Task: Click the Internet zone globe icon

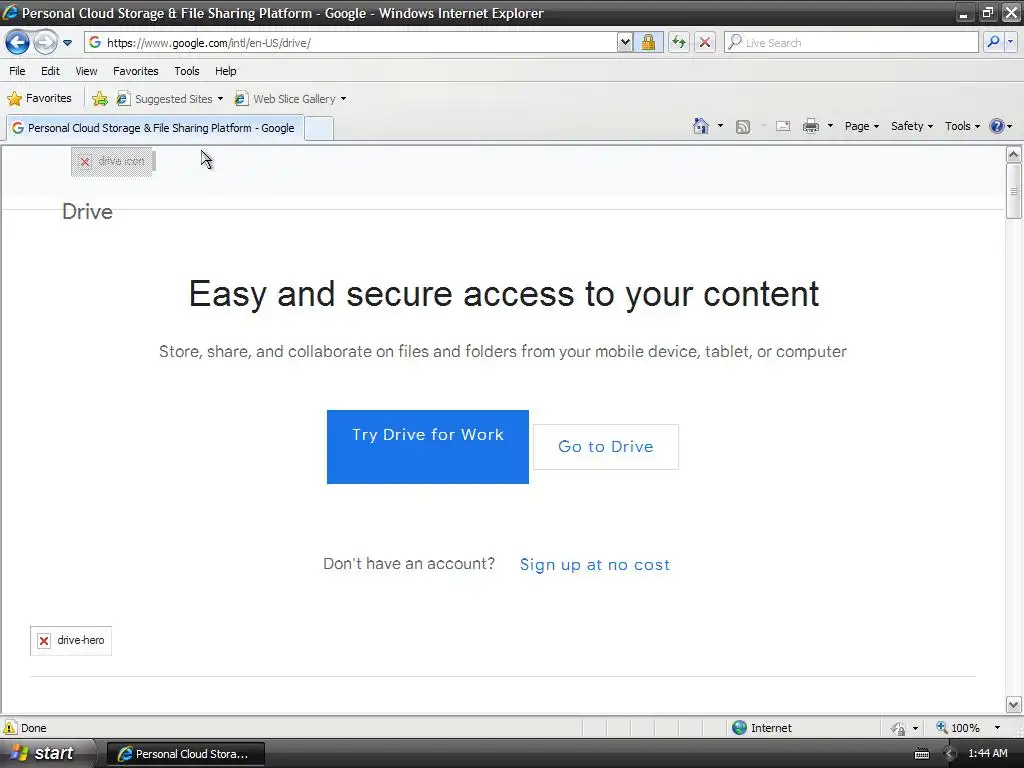Action: [739, 728]
